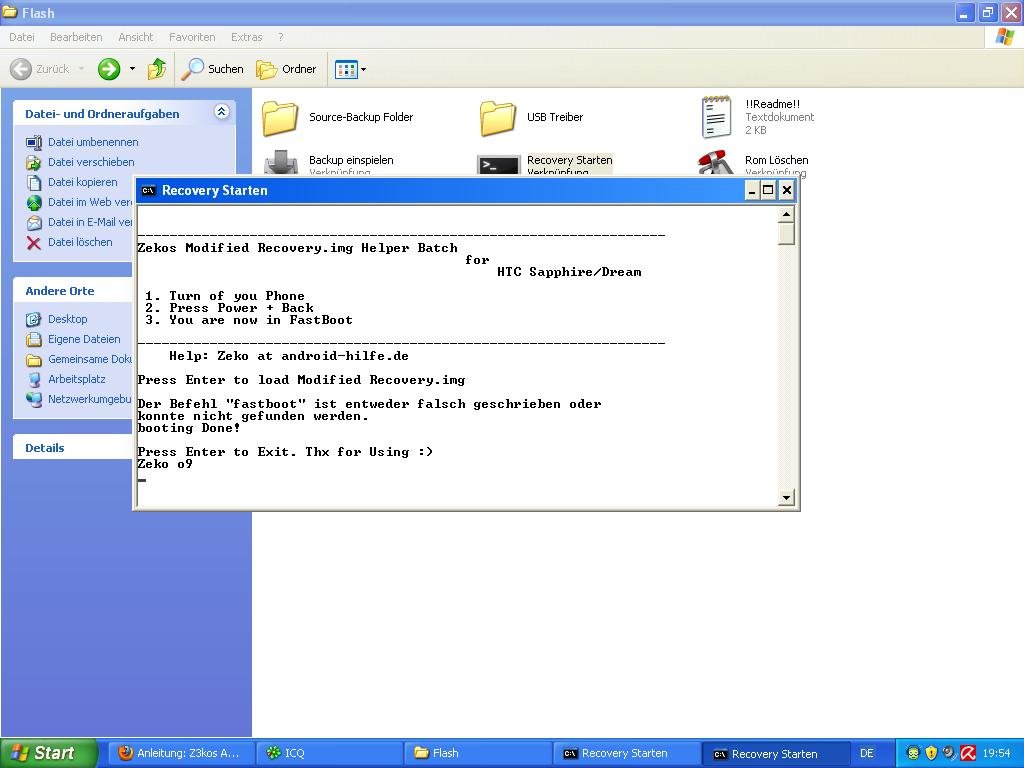This screenshot has height=768, width=1024.
Task: Open the Ansicht menu
Action: 135,37
